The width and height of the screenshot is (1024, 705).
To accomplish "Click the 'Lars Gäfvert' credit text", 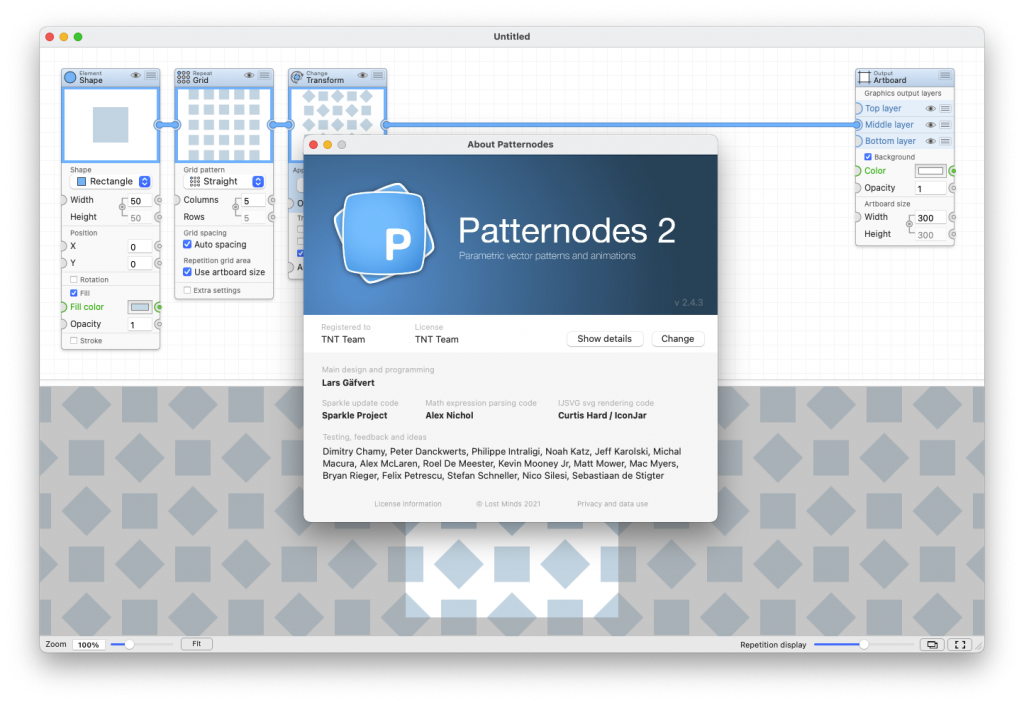I will click(348, 383).
